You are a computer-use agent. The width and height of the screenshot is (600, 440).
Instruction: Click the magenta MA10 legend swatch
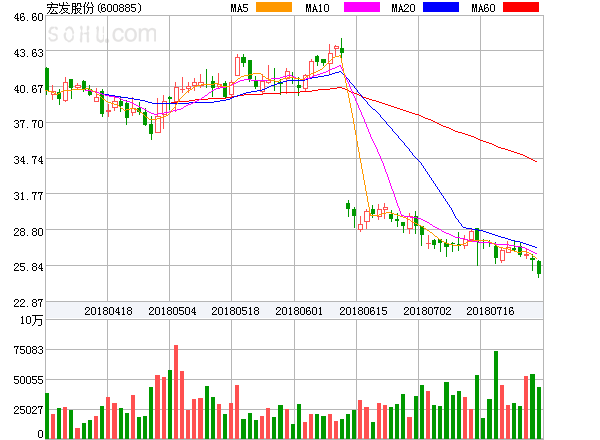[362, 7]
